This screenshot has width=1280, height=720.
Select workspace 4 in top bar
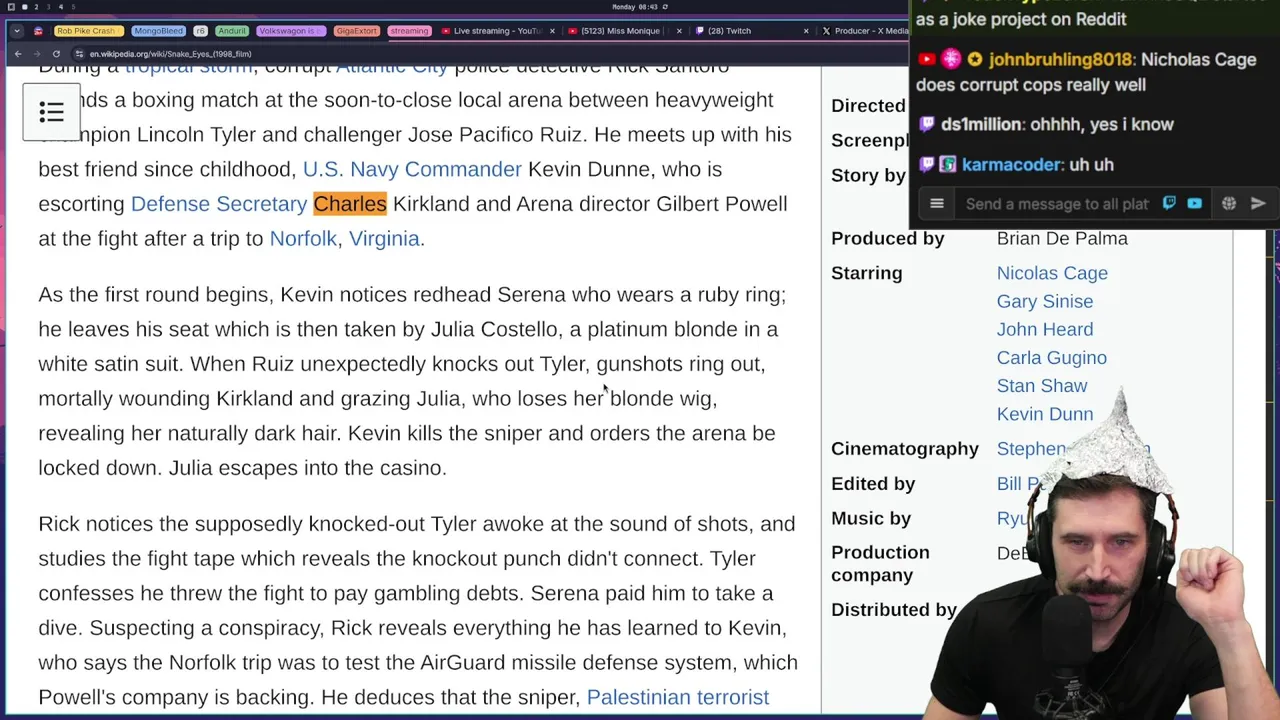point(60,7)
